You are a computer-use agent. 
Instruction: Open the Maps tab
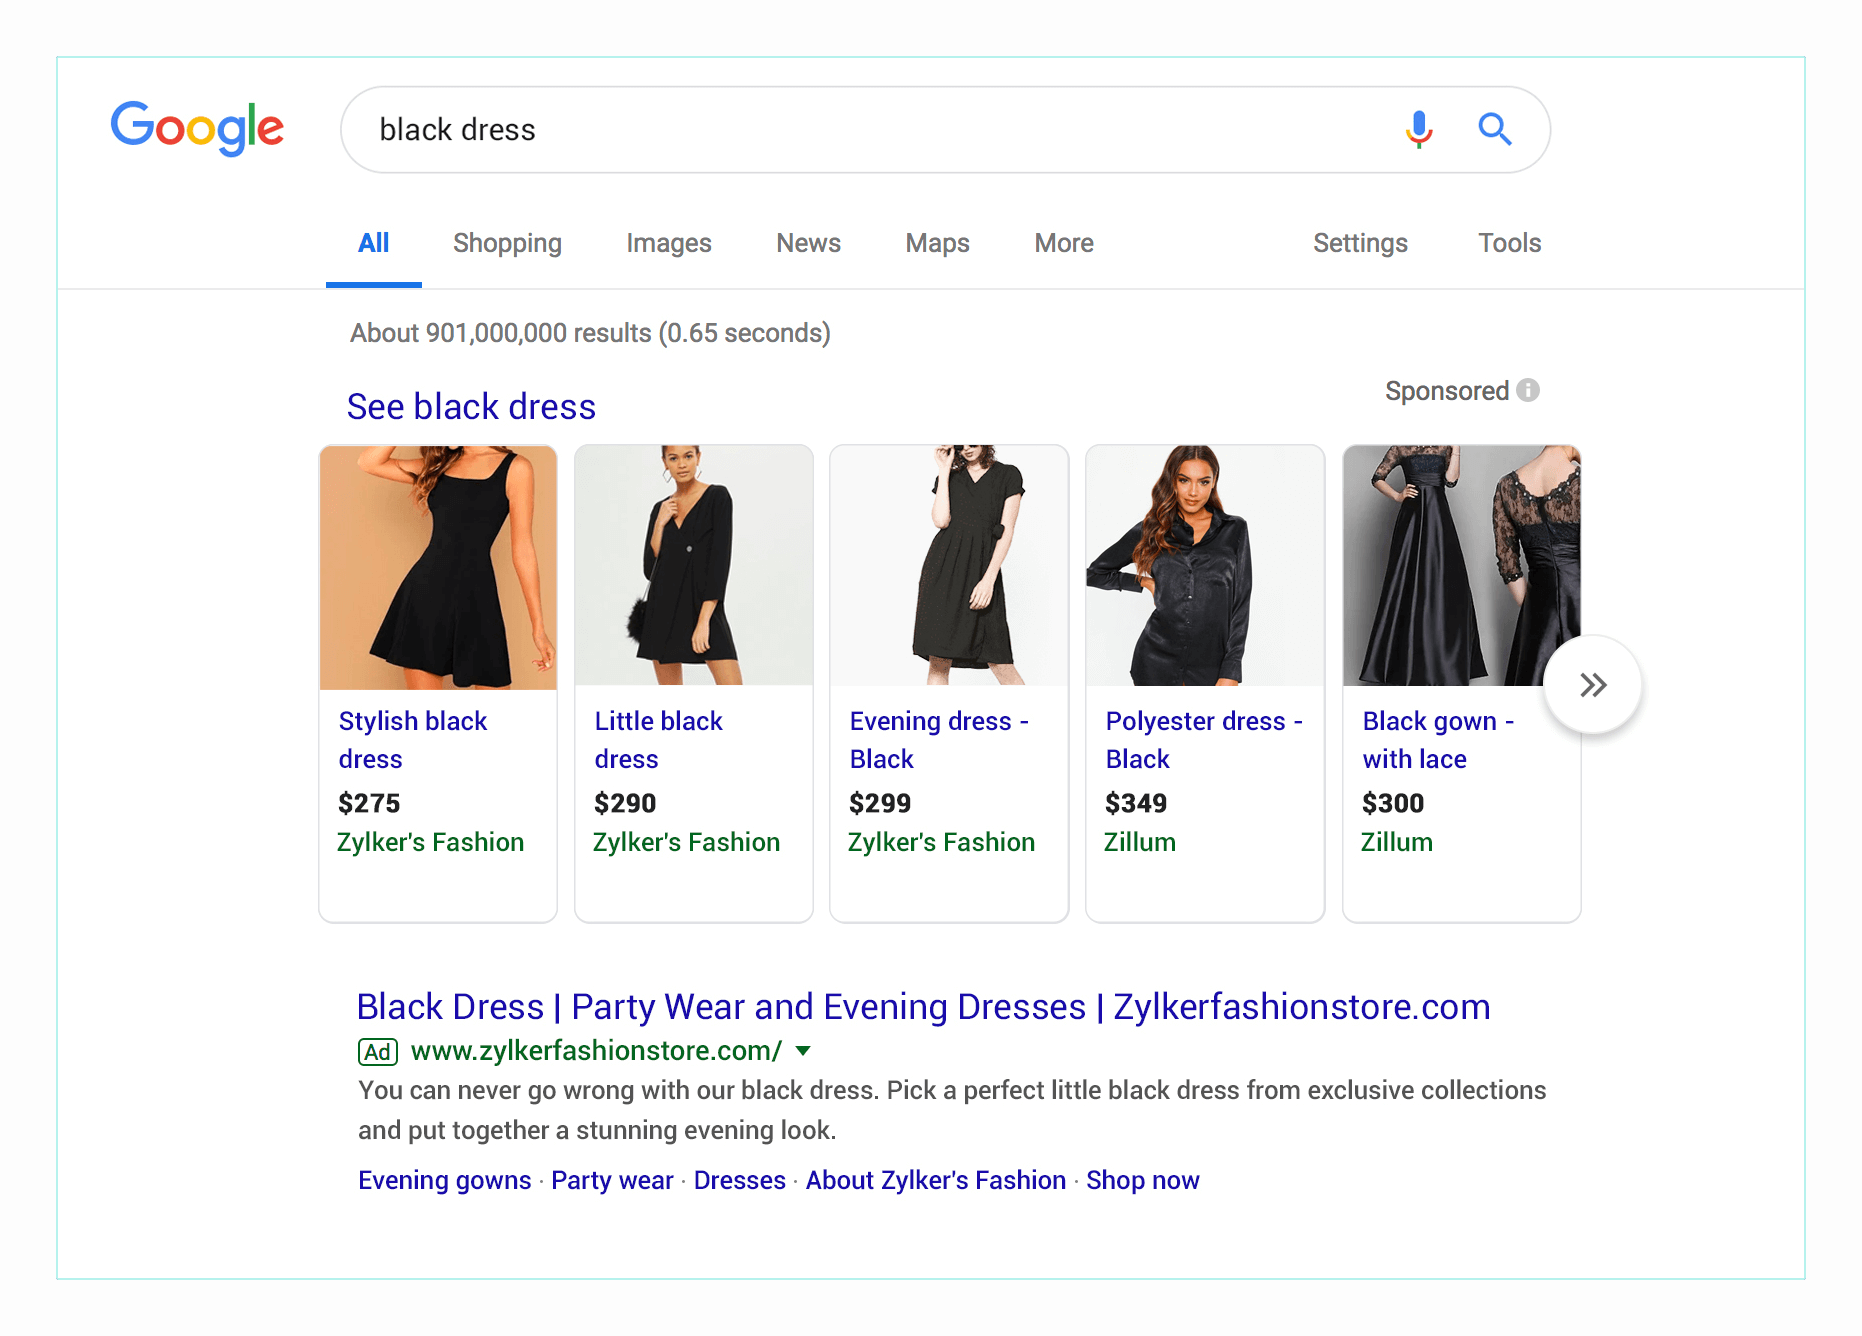coord(937,243)
